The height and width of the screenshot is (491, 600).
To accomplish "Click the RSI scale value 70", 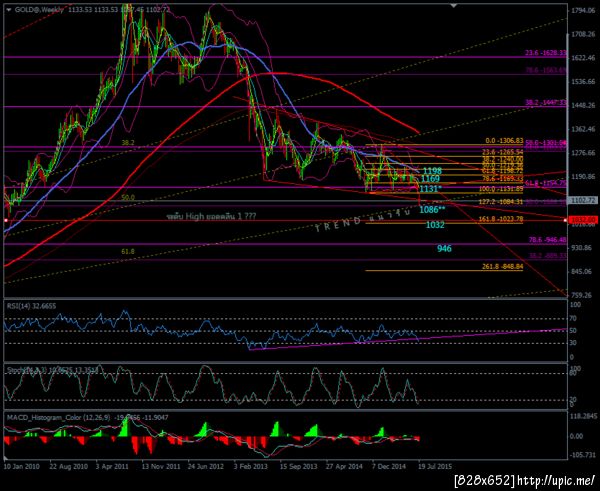I will [574, 318].
